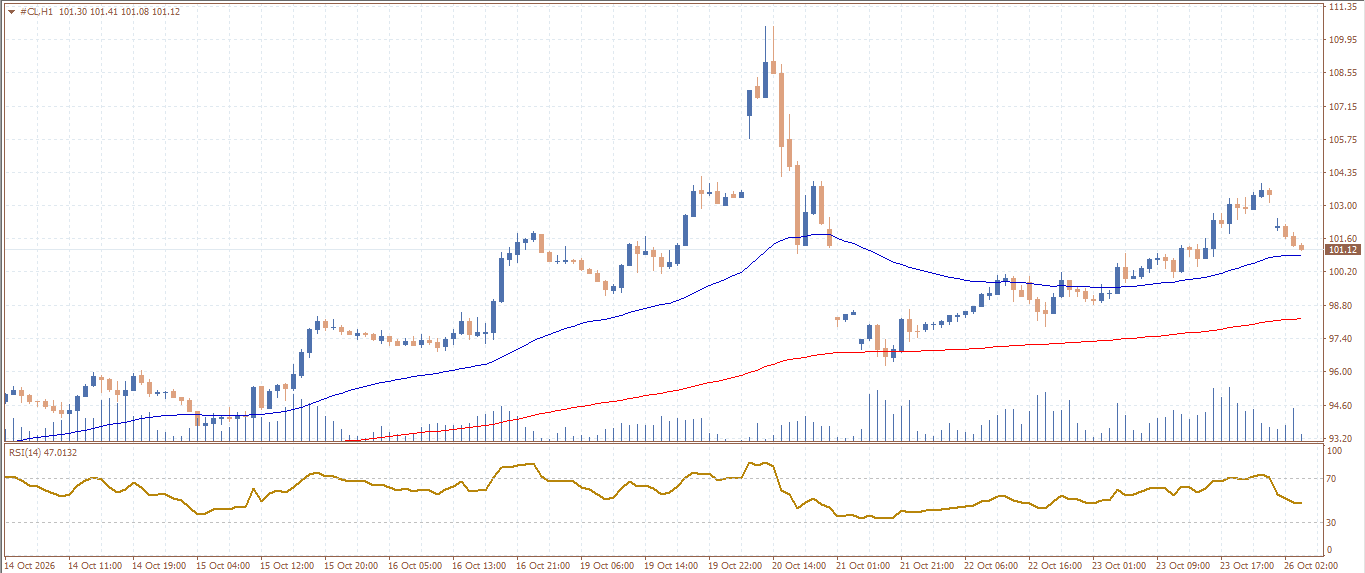
Task: Click the 23 Oct 09:00 time label
Action: point(1183,565)
